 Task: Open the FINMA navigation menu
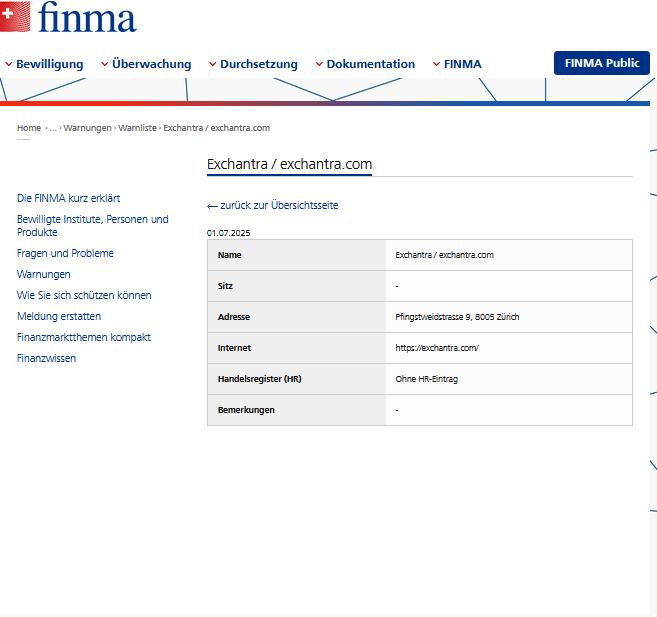(457, 64)
